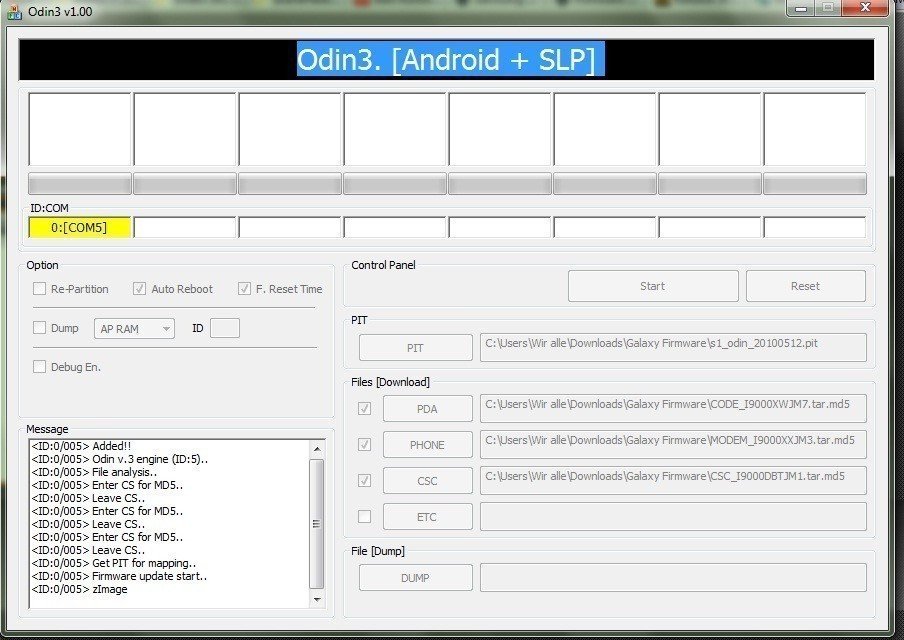904x640 pixels.
Task: Click the ETC file button
Action: (427, 517)
